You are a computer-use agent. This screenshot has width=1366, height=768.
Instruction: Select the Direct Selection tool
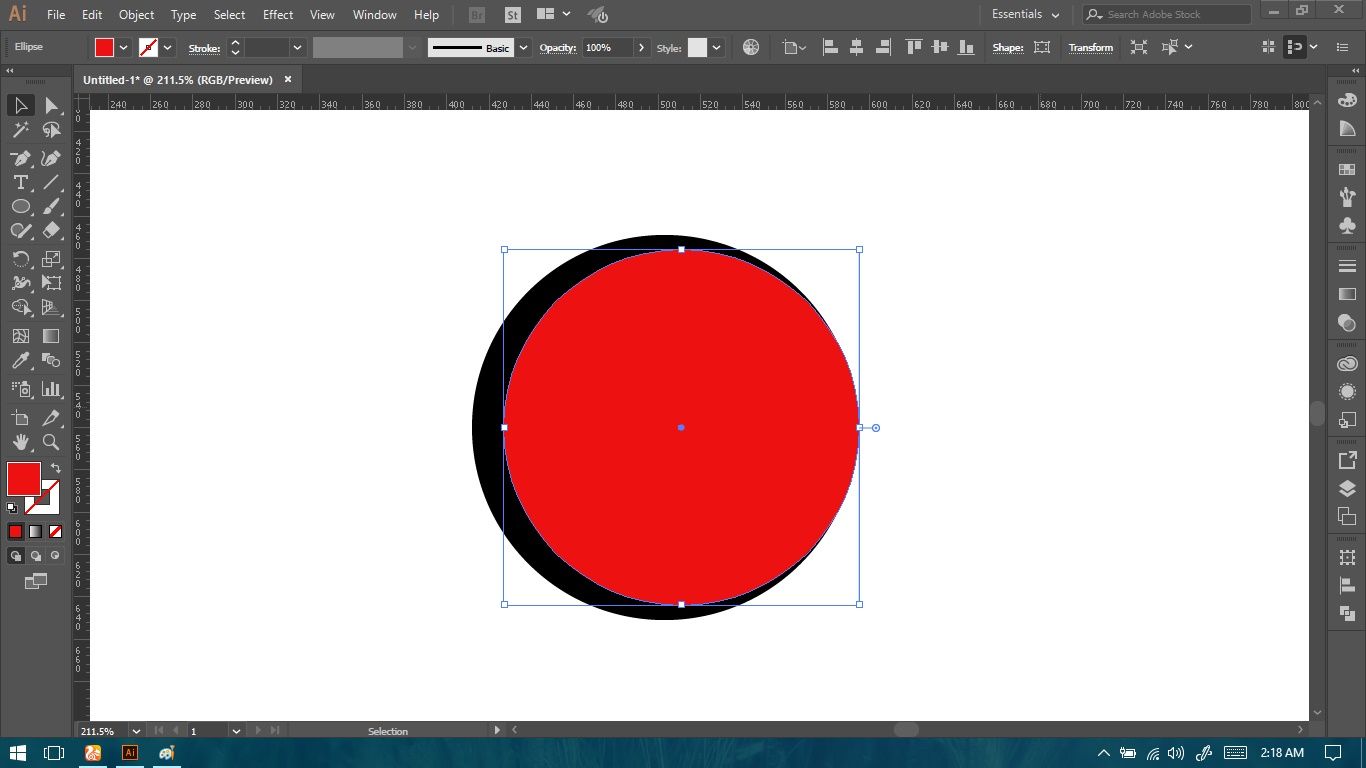coord(51,105)
